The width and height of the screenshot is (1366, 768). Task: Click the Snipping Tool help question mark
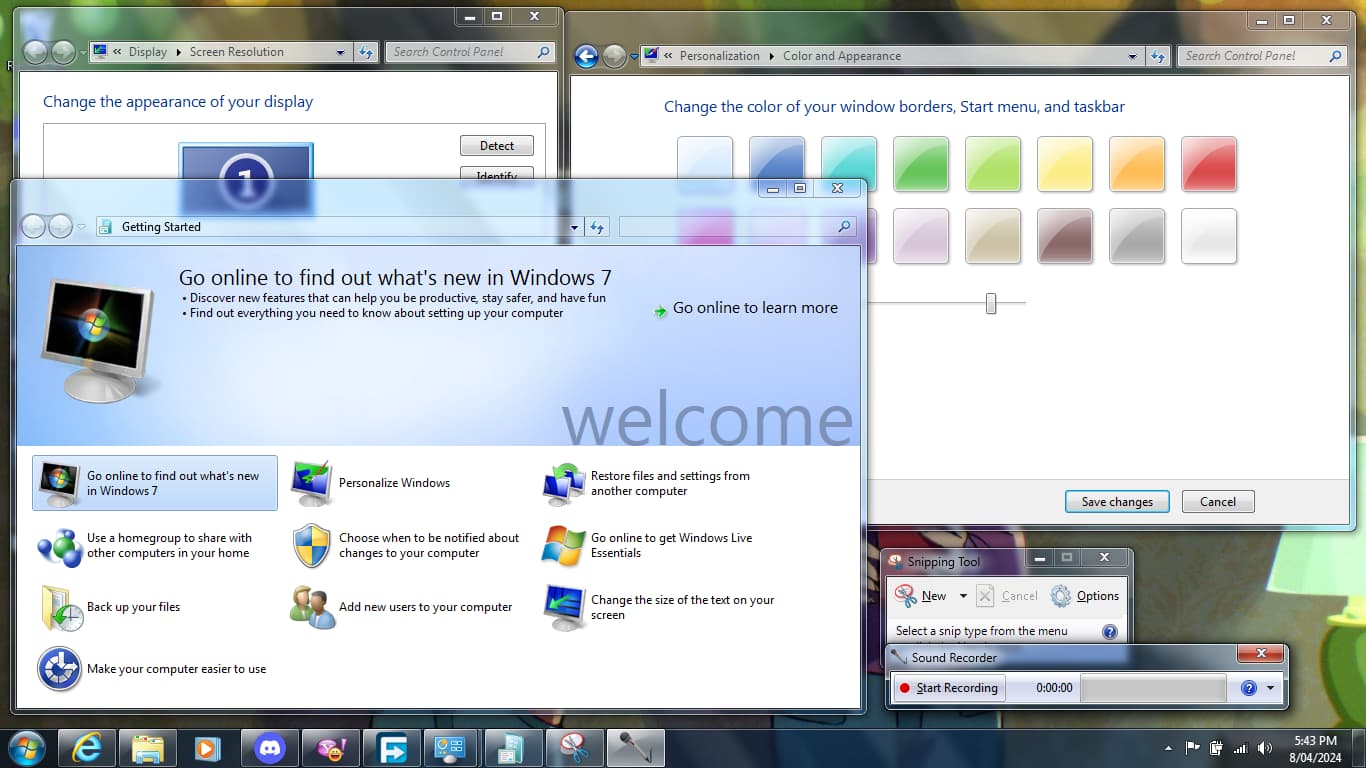click(1109, 632)
